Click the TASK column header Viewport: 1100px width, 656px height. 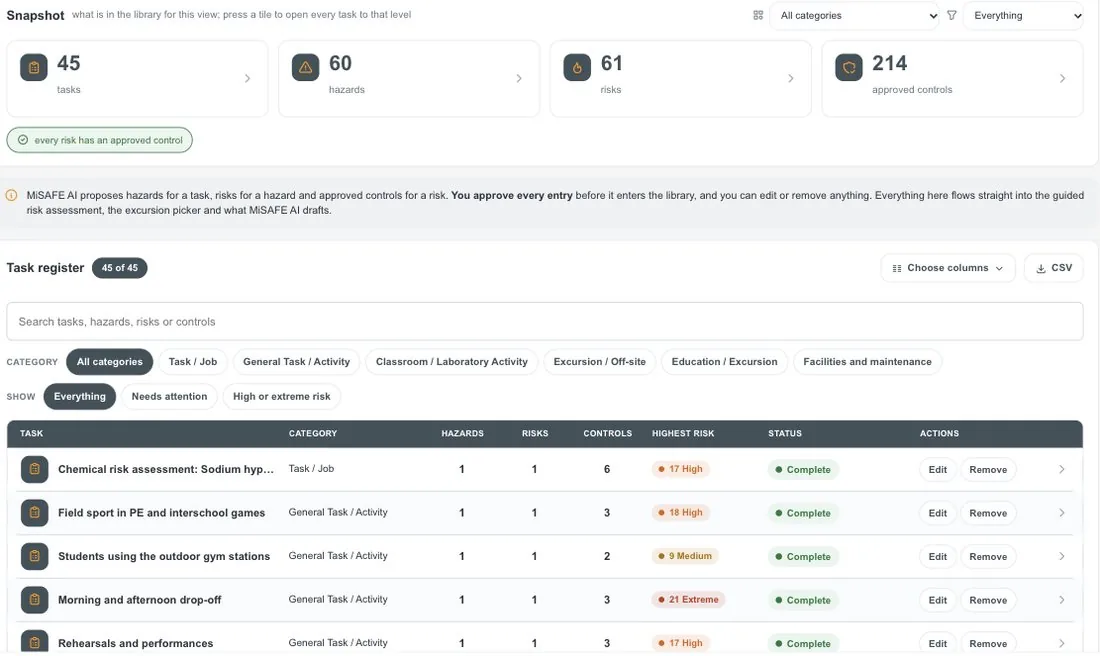click(x=32, y=434)
